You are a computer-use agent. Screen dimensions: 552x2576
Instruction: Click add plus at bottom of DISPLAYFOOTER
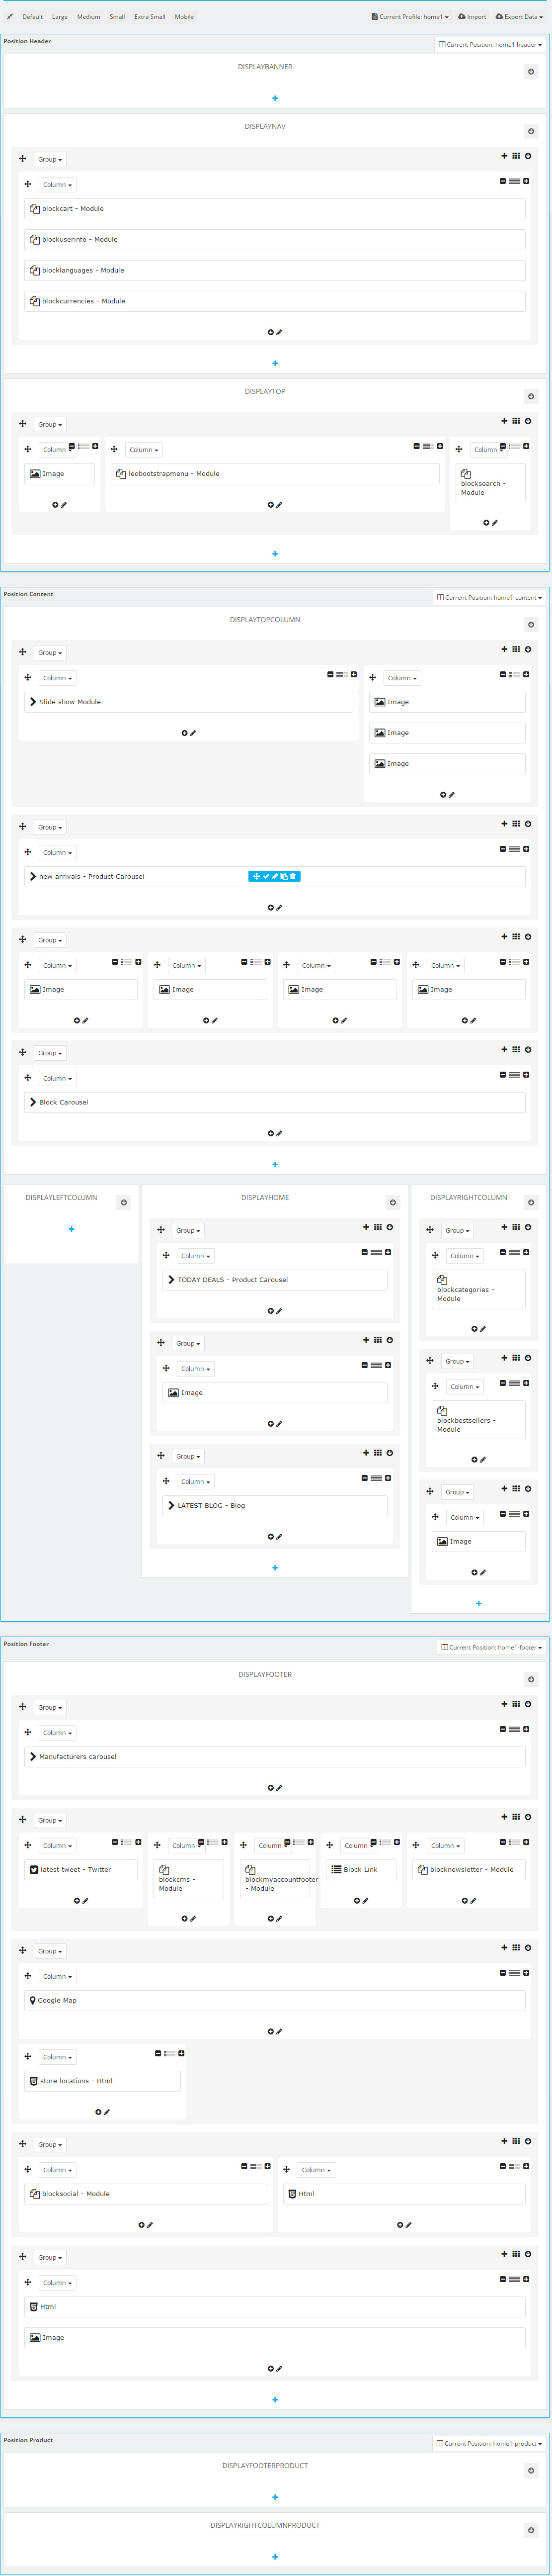[x=275, y=2400]
